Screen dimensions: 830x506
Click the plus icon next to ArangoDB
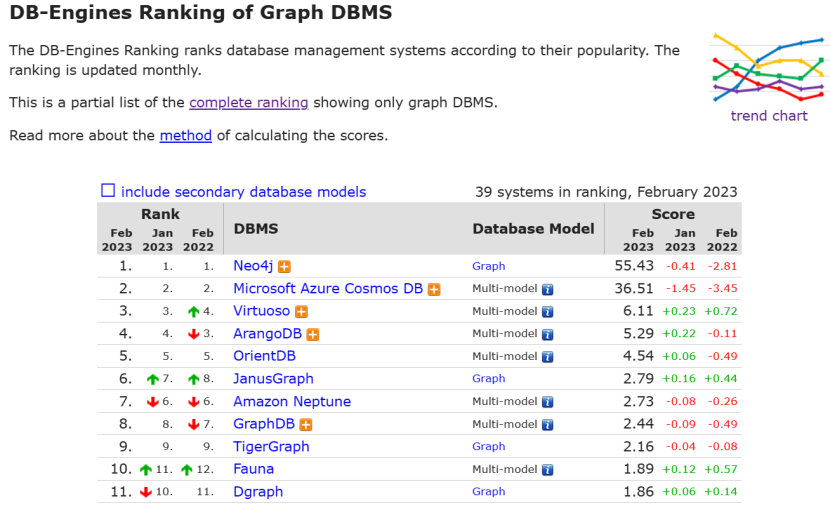pyautogui.click(x=313, y=335)
